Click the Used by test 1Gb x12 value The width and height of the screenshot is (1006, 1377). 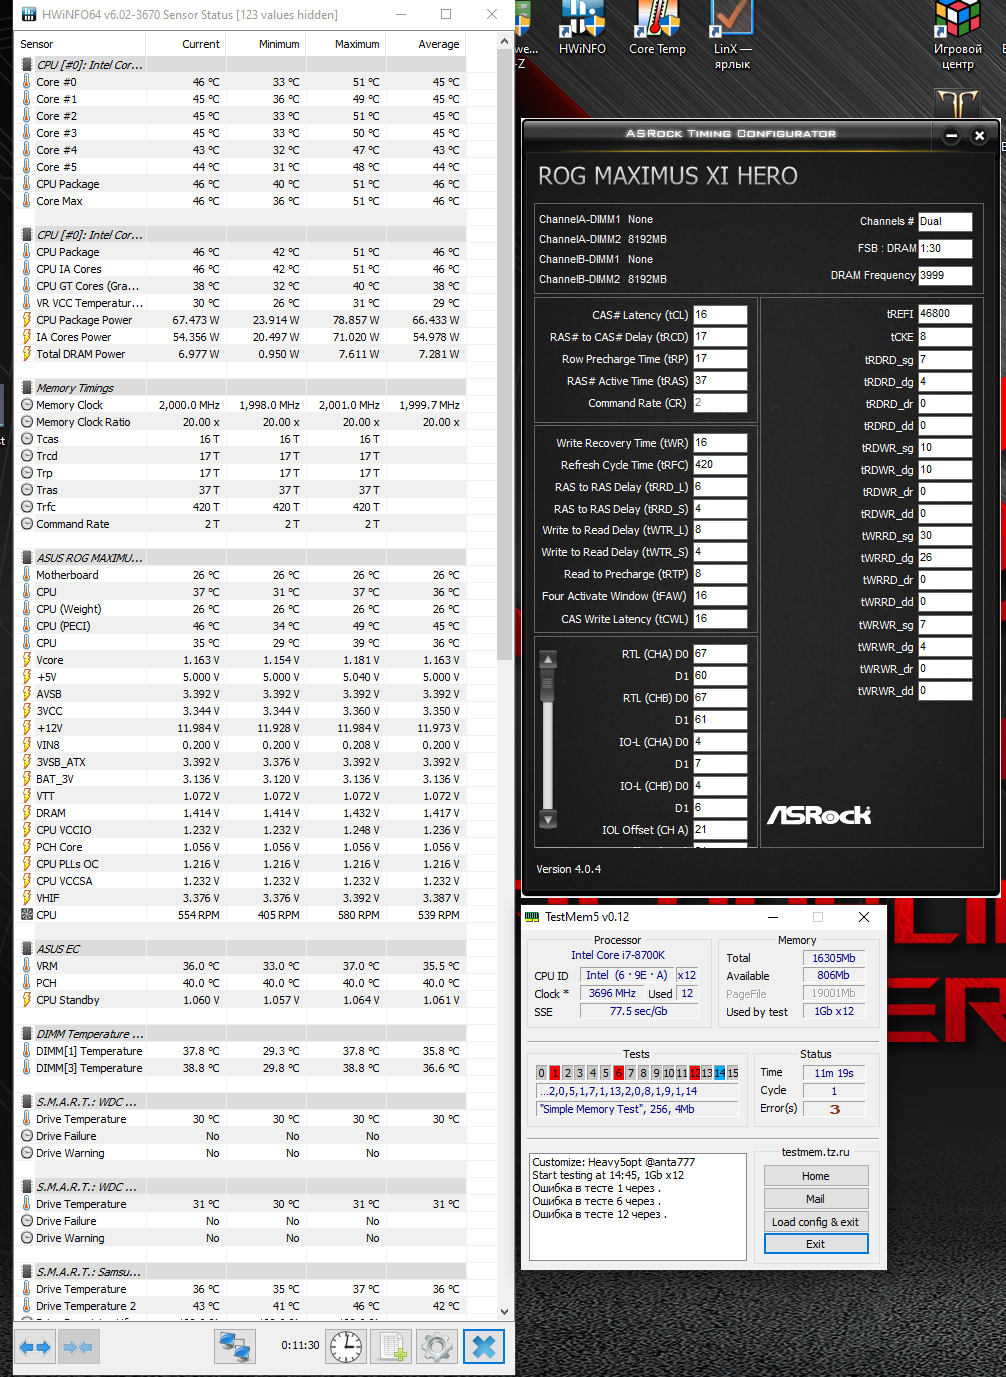click(x=834, y=1012)
